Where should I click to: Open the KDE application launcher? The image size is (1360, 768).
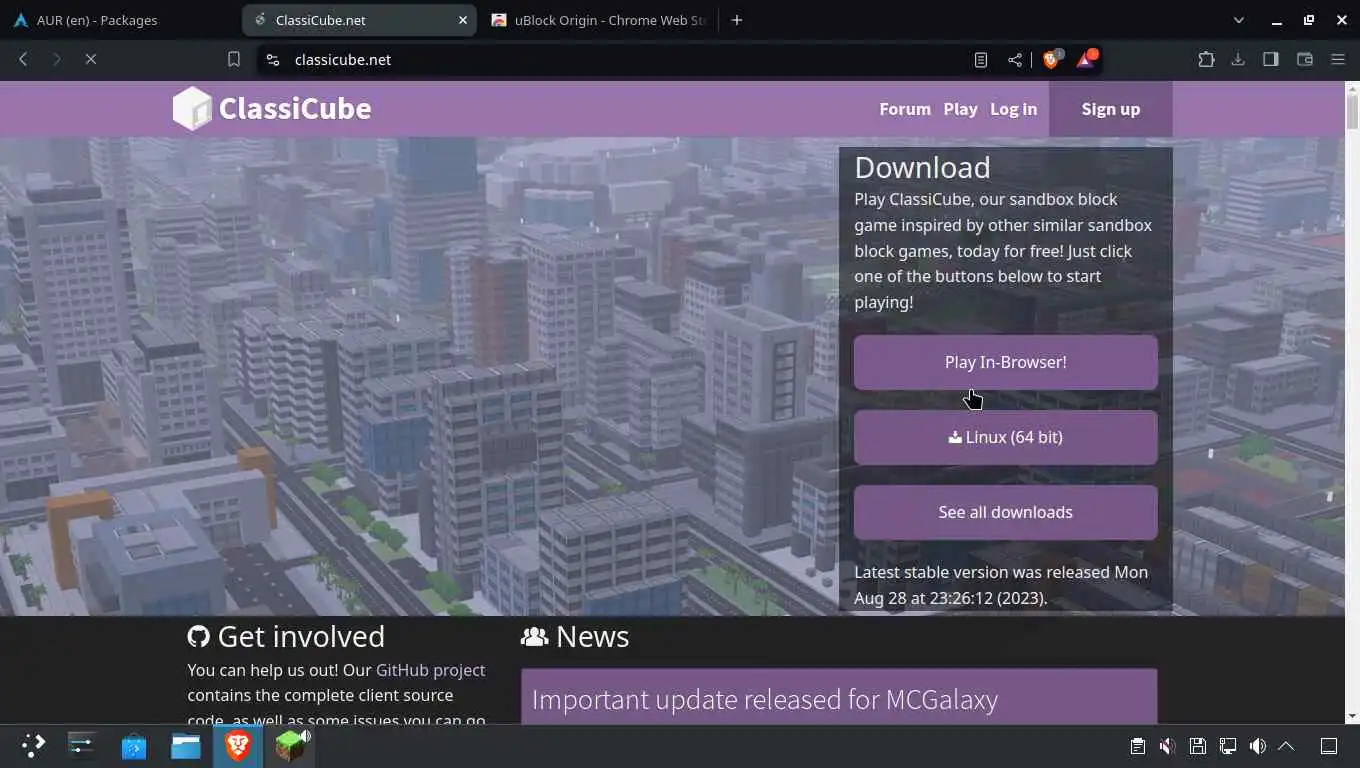33,745
